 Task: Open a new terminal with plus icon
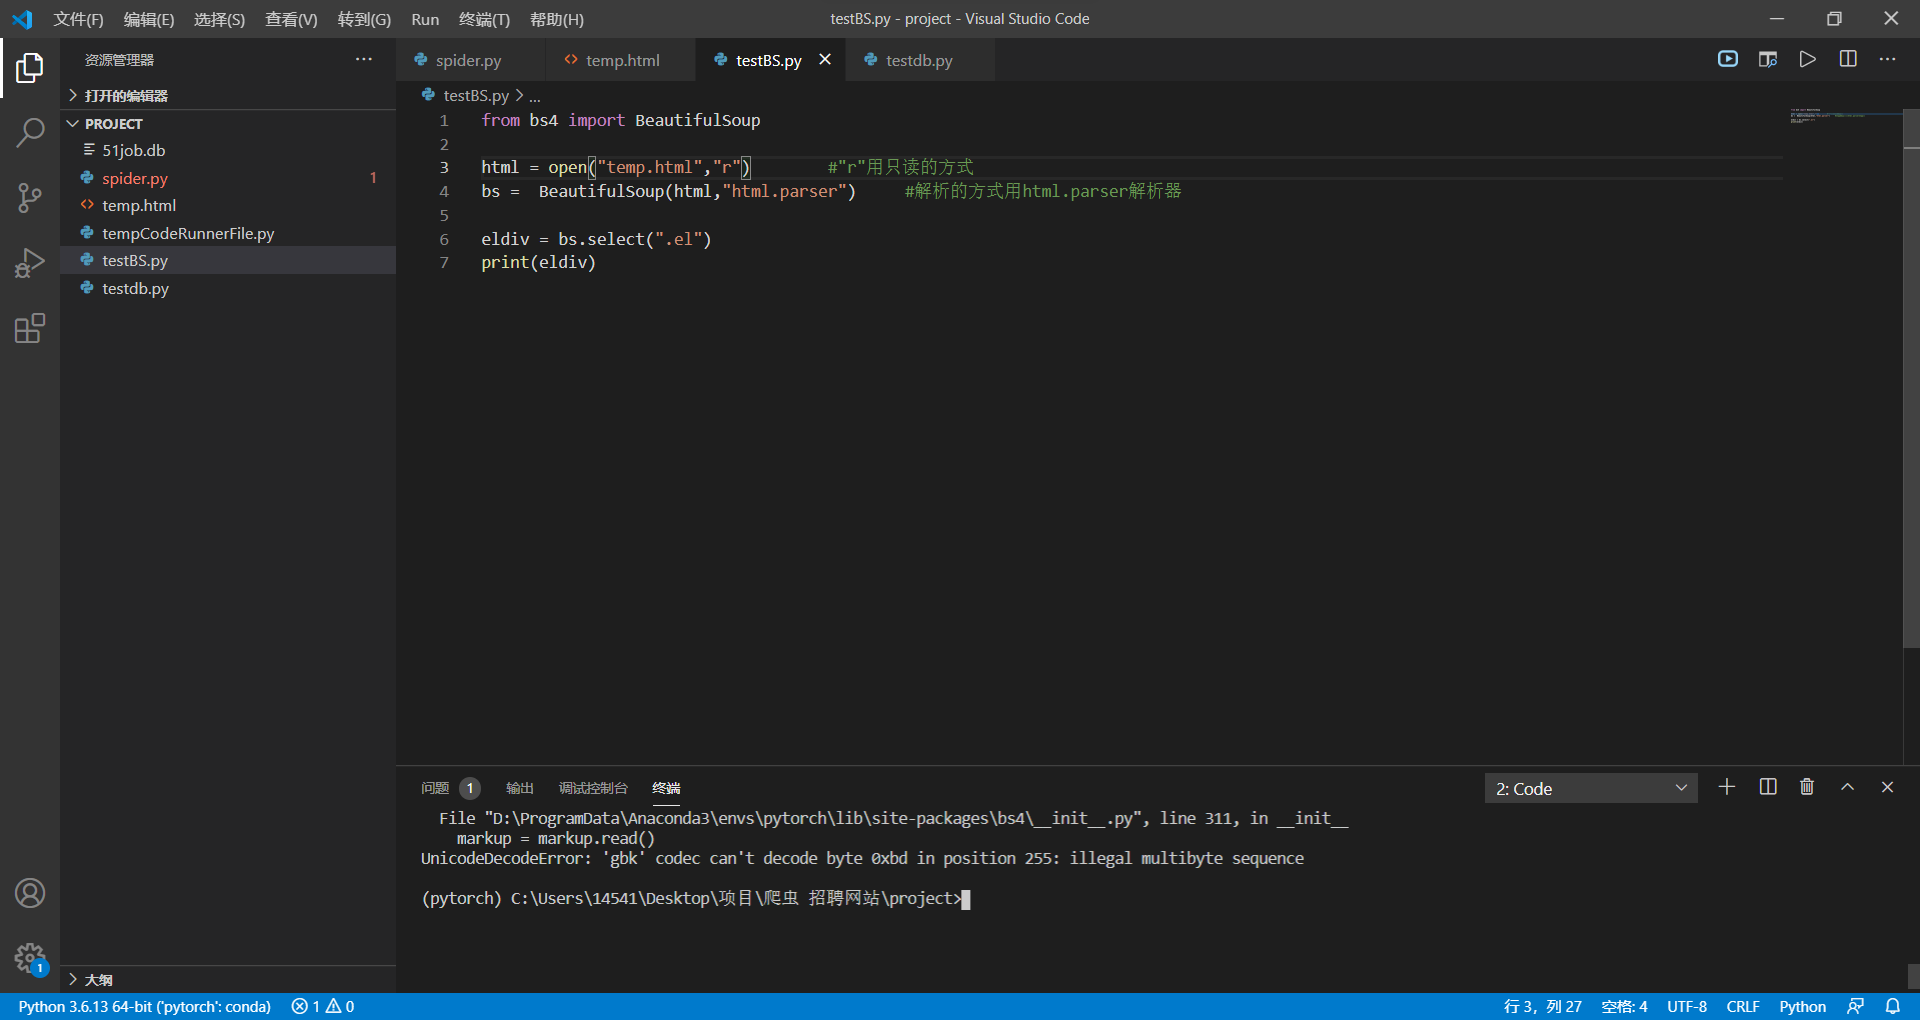pos(1727,787)
